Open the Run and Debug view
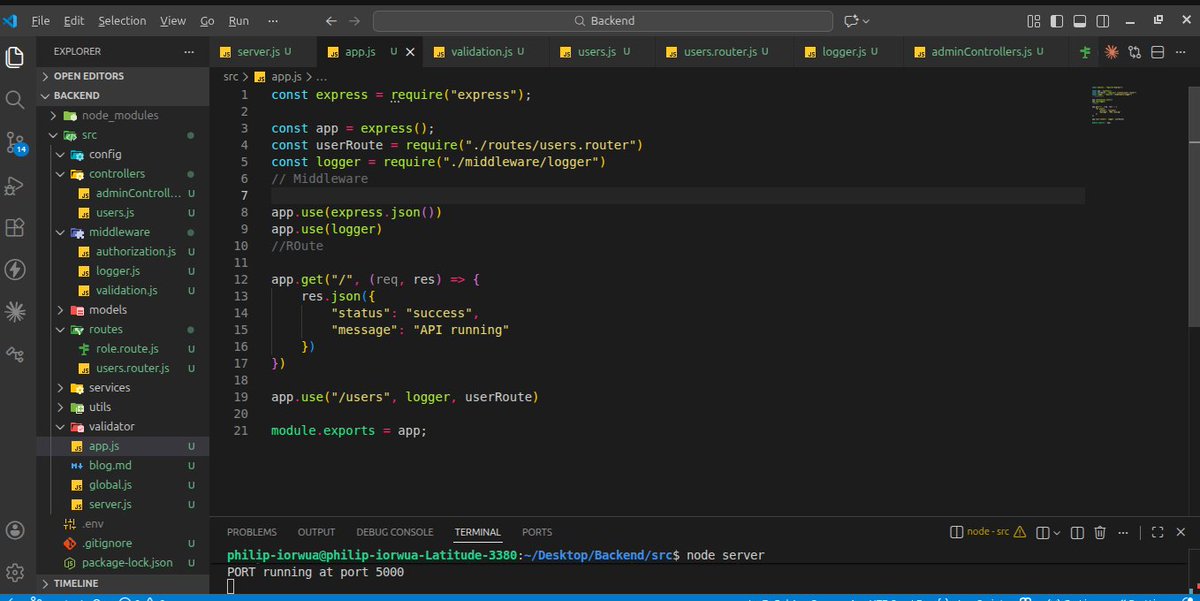The height and width of the screenshot is (601, 1200). click(15, 186)
